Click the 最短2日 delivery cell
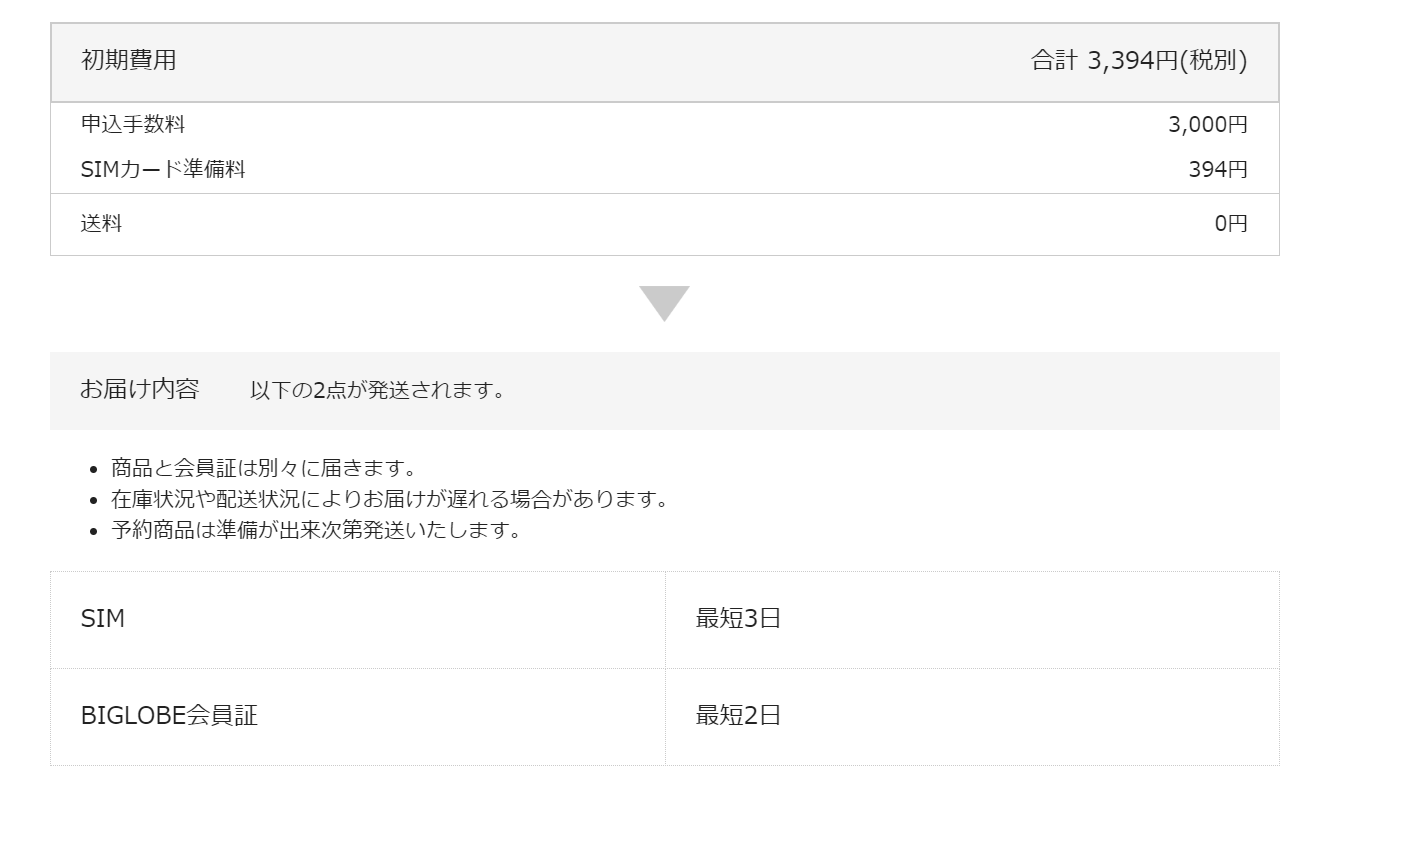1417x861 pixels. 972,717
